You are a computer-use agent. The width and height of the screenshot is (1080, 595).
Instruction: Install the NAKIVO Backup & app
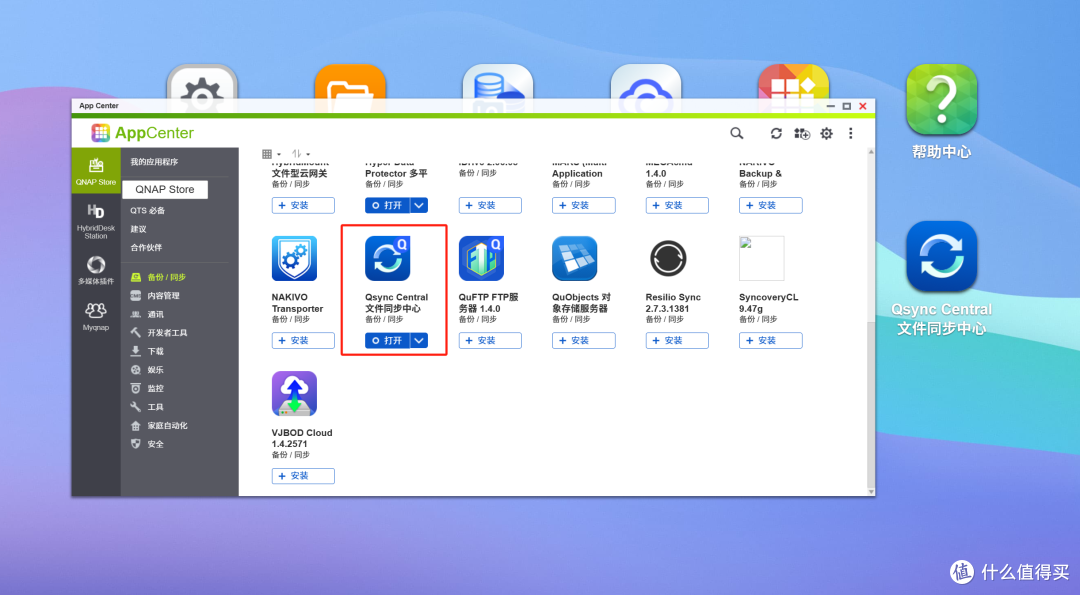(771, 205)
